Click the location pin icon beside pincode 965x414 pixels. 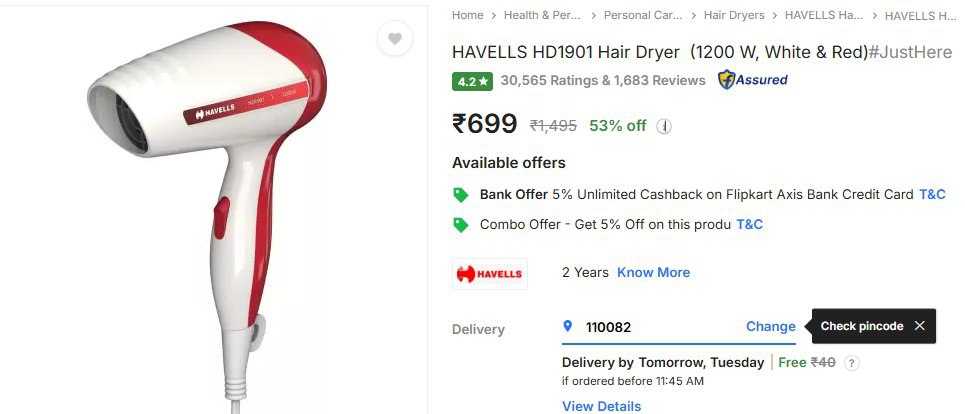pyautogui.click(x=567, y=326)
